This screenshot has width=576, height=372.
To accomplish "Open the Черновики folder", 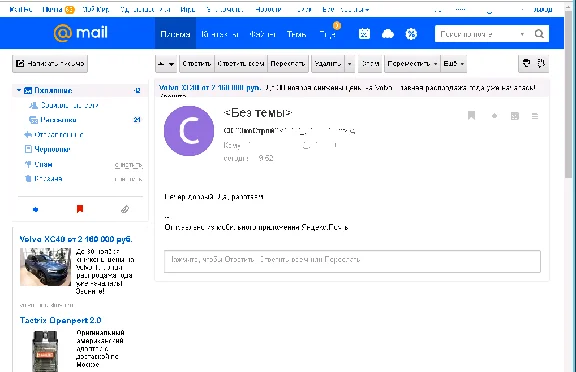I will click(x=52, y=149).
